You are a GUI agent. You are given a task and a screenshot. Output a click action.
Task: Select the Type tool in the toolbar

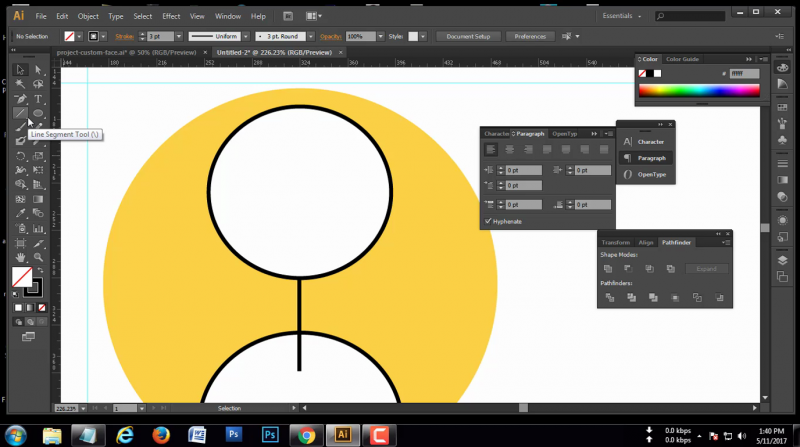click(x=38, y=99)
